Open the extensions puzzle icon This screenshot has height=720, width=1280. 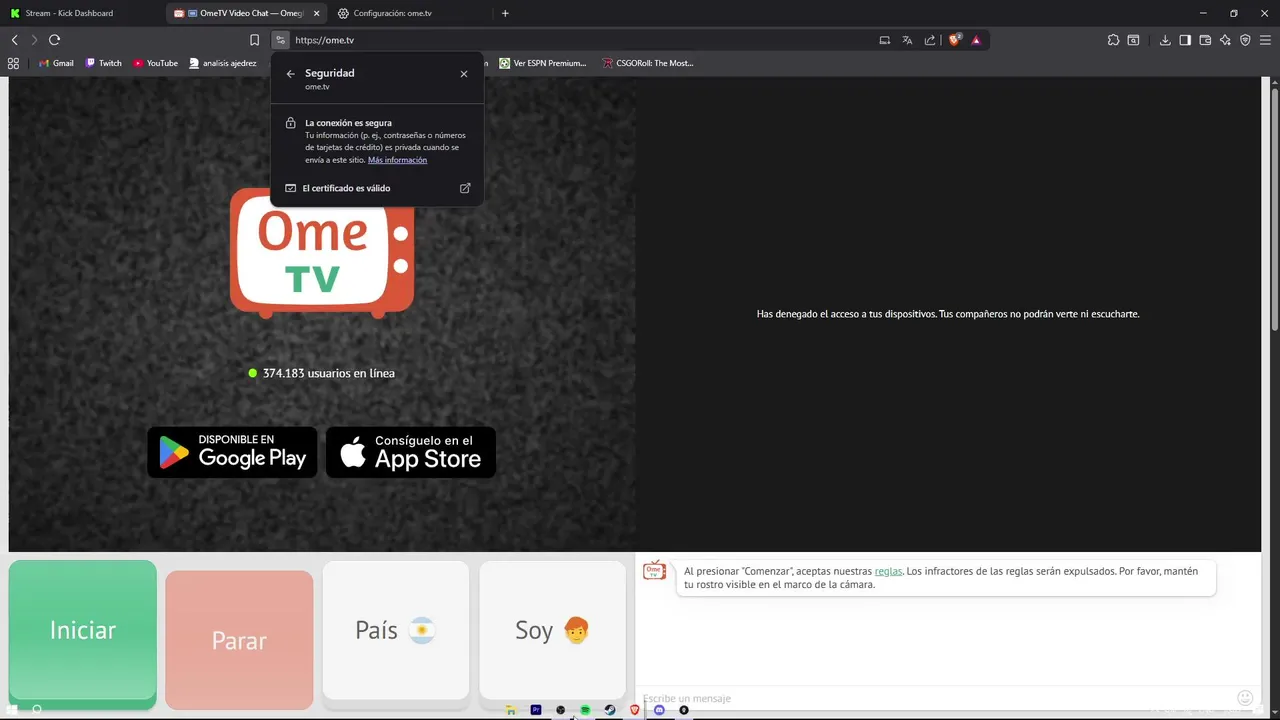[x=1113, y=40]
